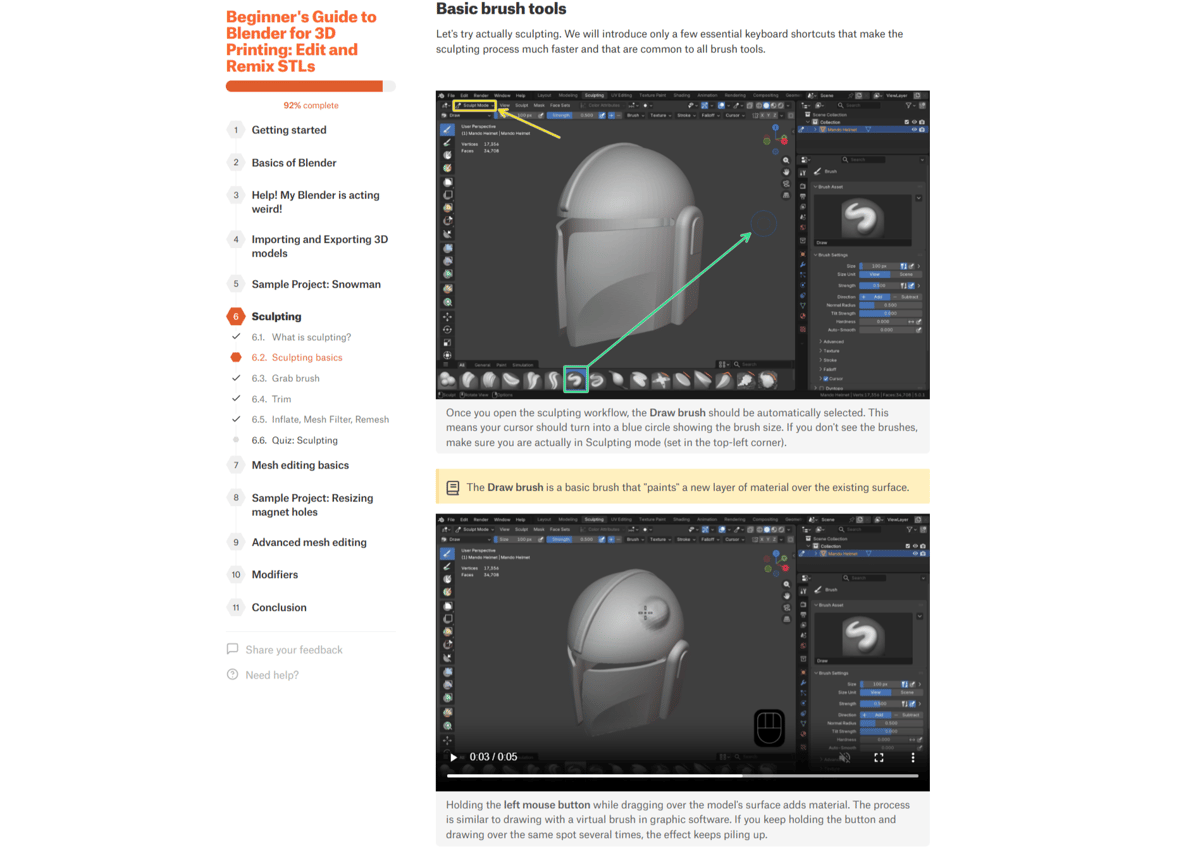Click the checkmark beside Inflate, Mesh Filter, Remesh

coord(236,419)
